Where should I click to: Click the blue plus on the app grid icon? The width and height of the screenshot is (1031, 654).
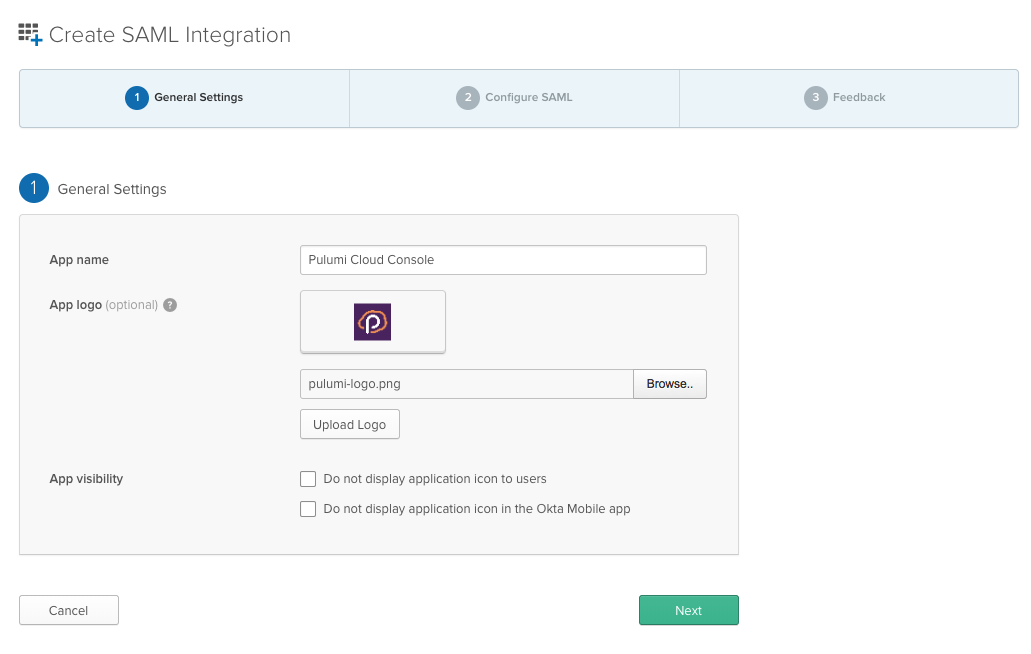point(36,40)
